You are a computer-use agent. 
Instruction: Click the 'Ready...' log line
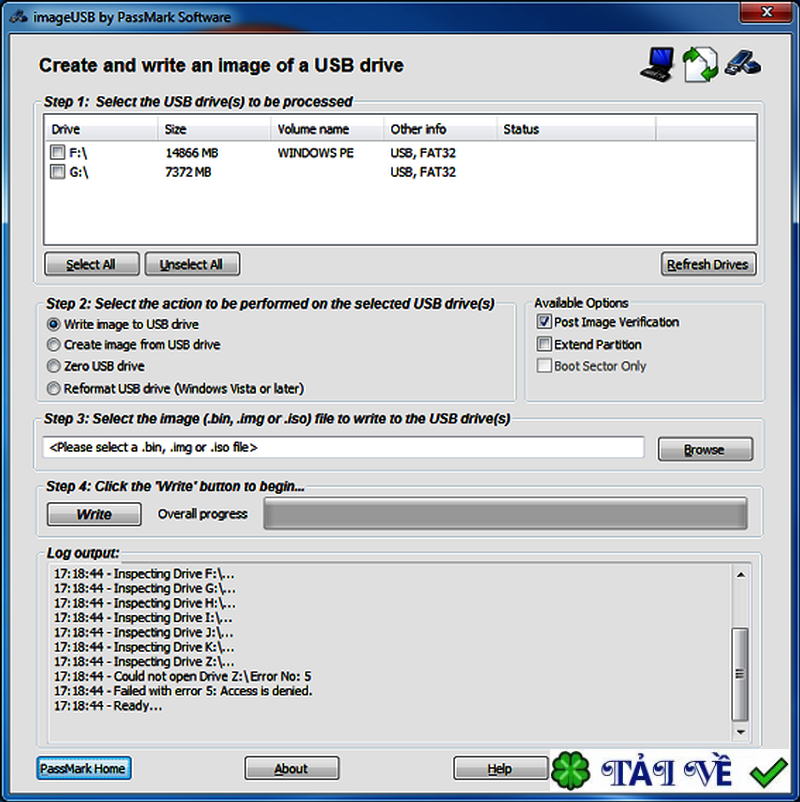click(108, 706)
